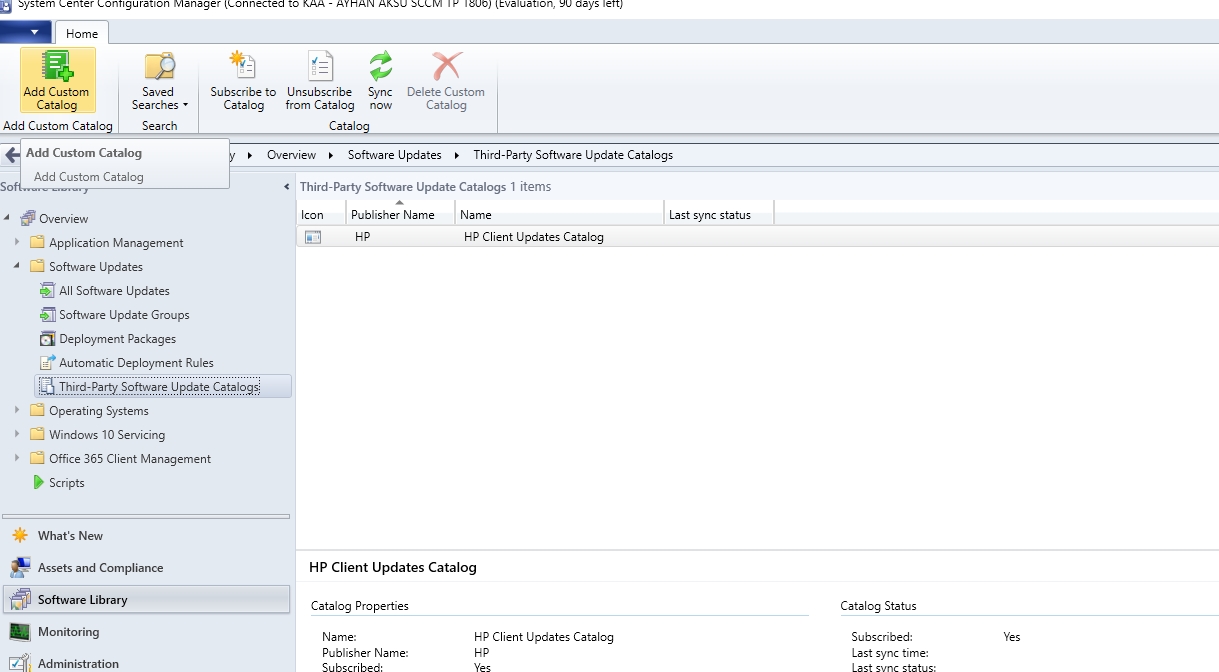Open the Assets and Compliance workspace

point(100,568)
